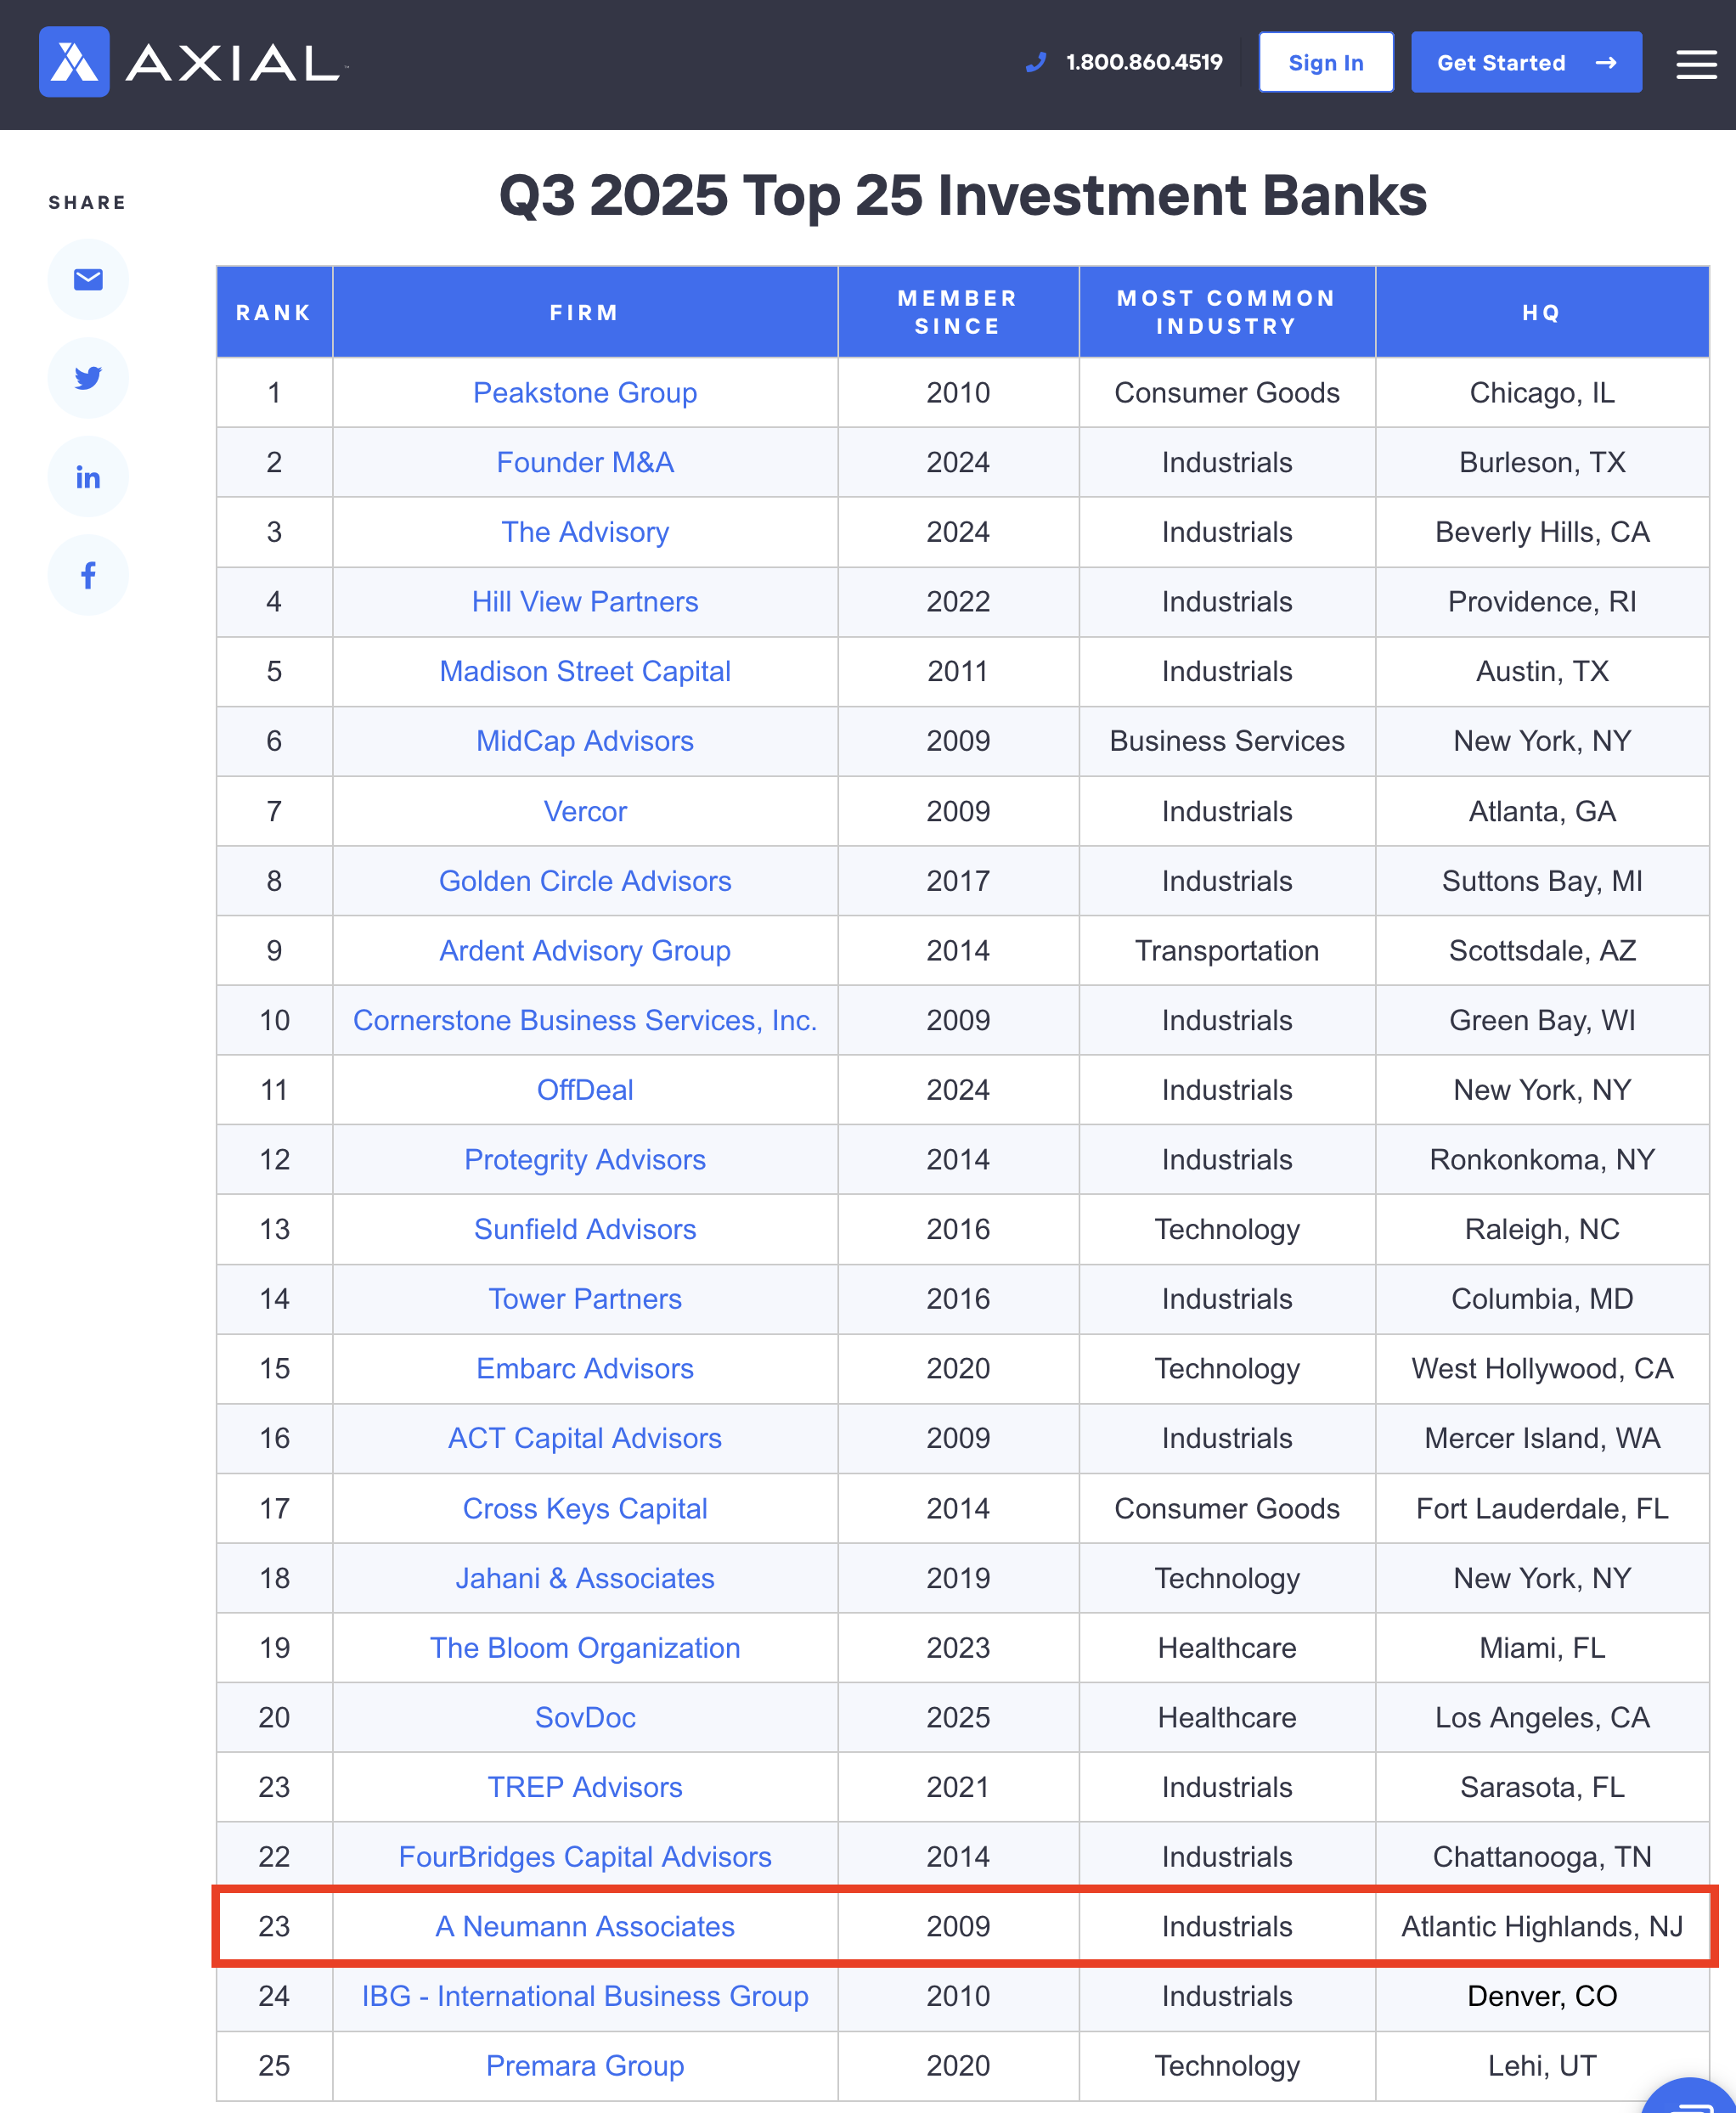Screen dimensions: 1736x2113
Task: Share on Facebook icon
Action: point(88,575)
